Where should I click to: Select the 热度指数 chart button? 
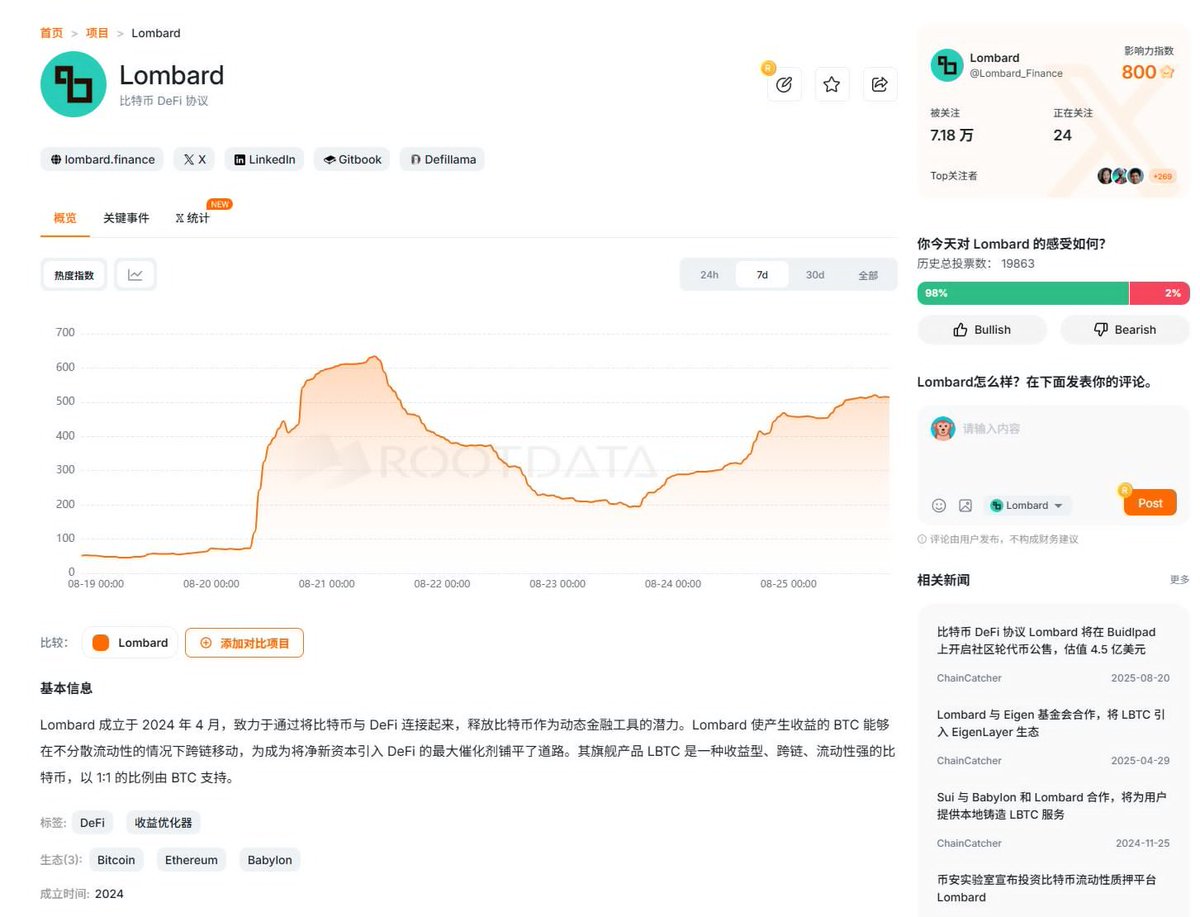[x=74, y=274]
